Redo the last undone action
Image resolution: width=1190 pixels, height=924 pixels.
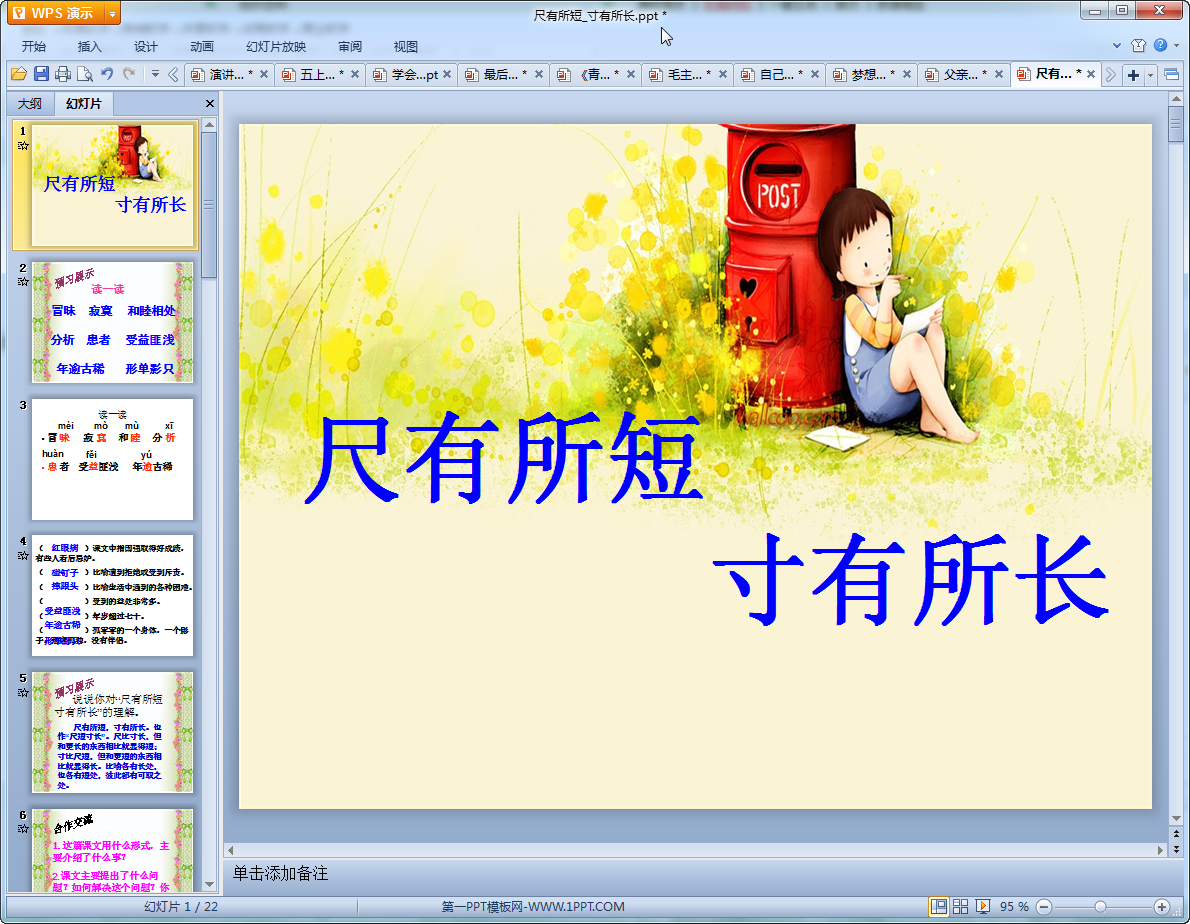pyautogui.click(x=129, y=74)
